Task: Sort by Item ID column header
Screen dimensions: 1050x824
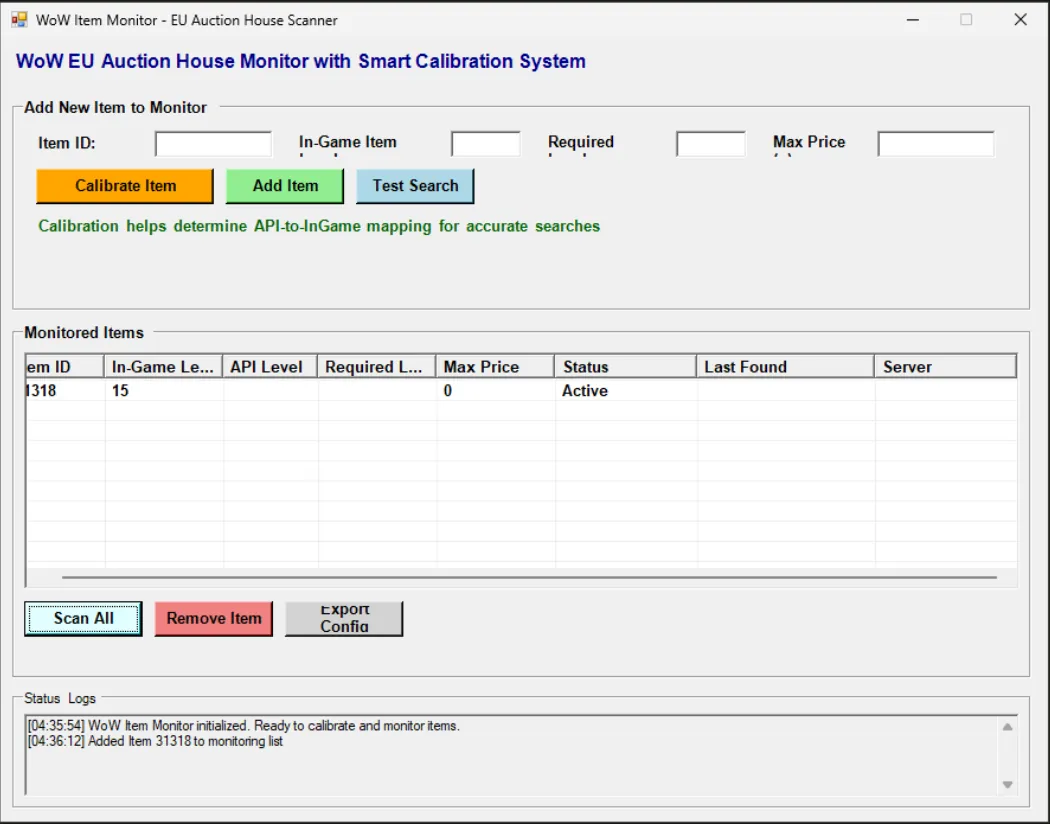Action: coord(65,367)
